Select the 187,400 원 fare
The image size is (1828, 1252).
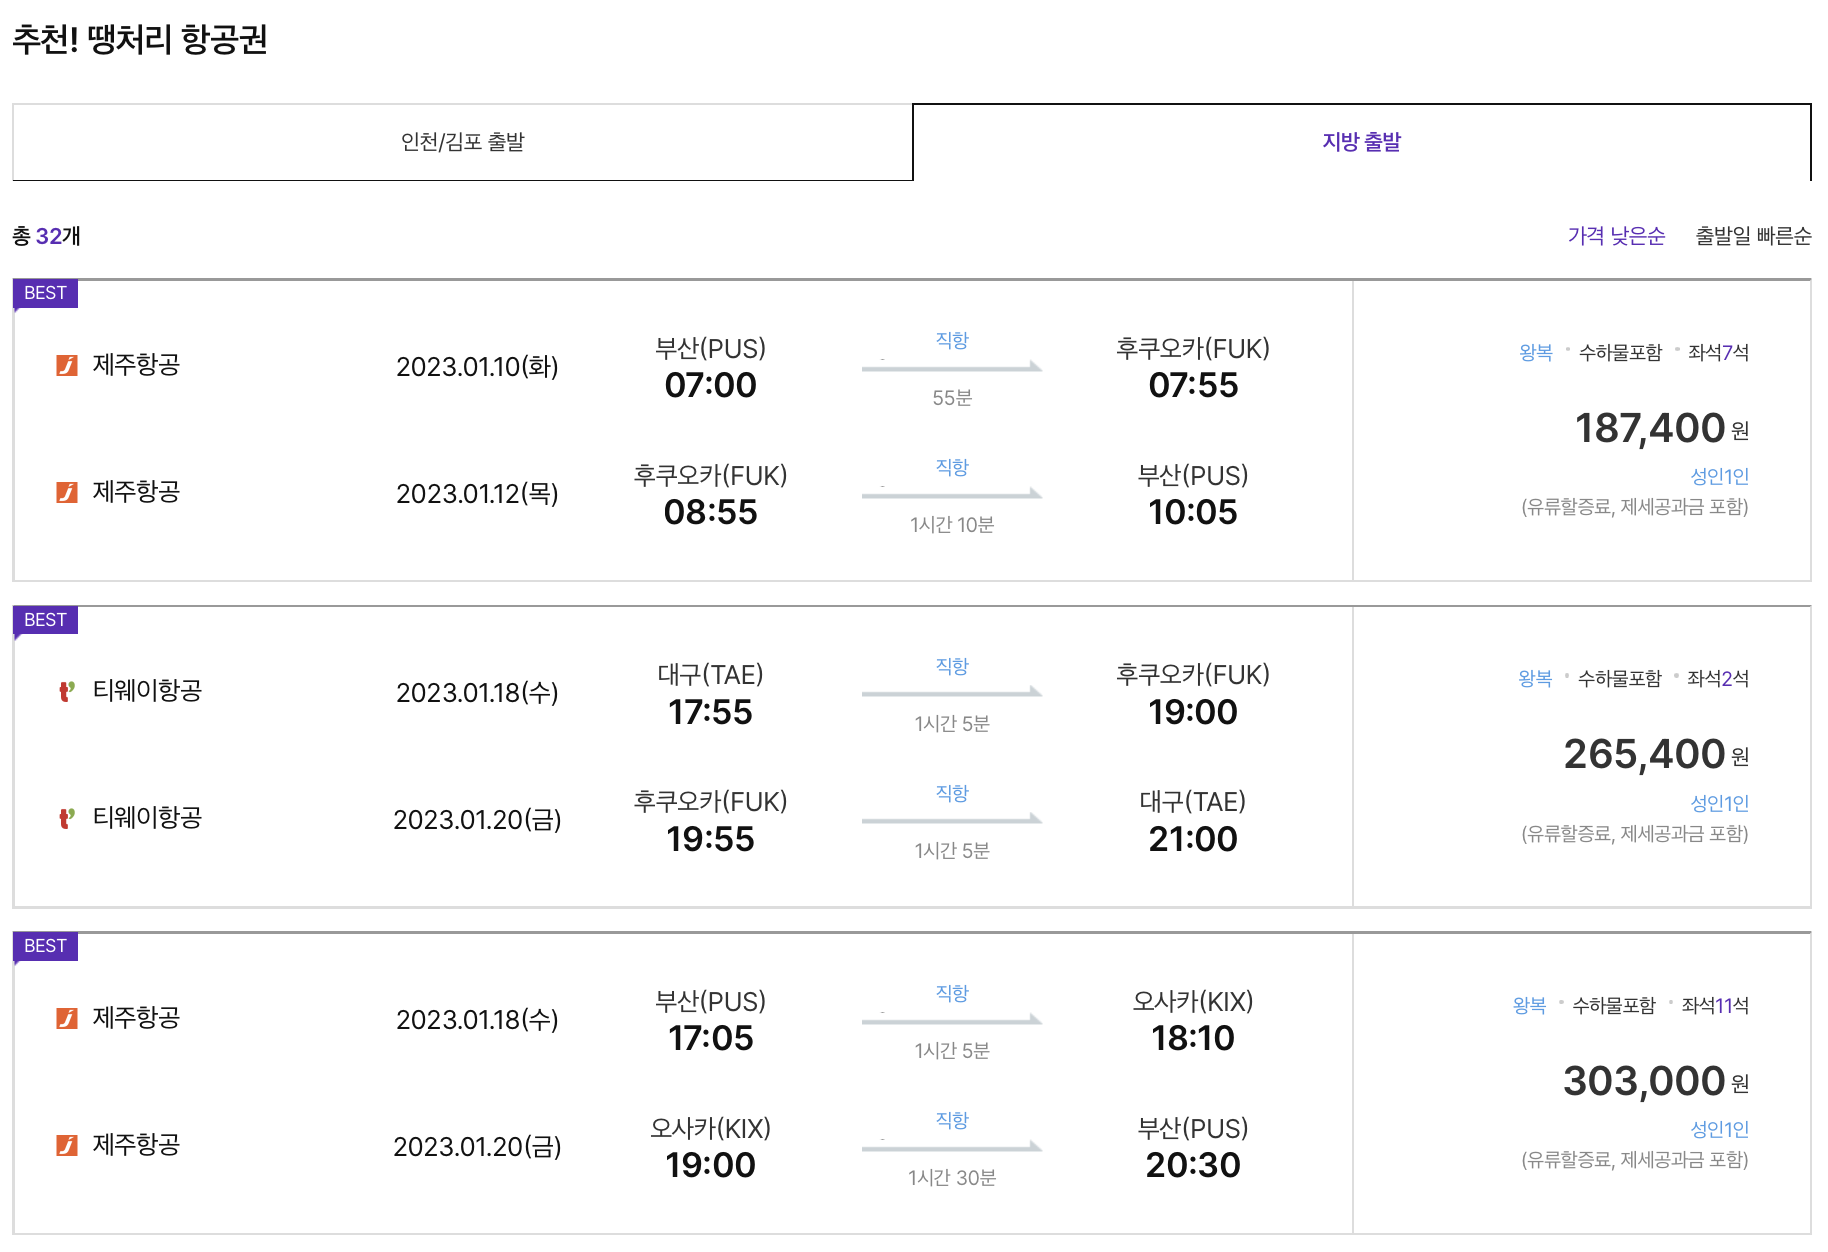click(1661, 428)
